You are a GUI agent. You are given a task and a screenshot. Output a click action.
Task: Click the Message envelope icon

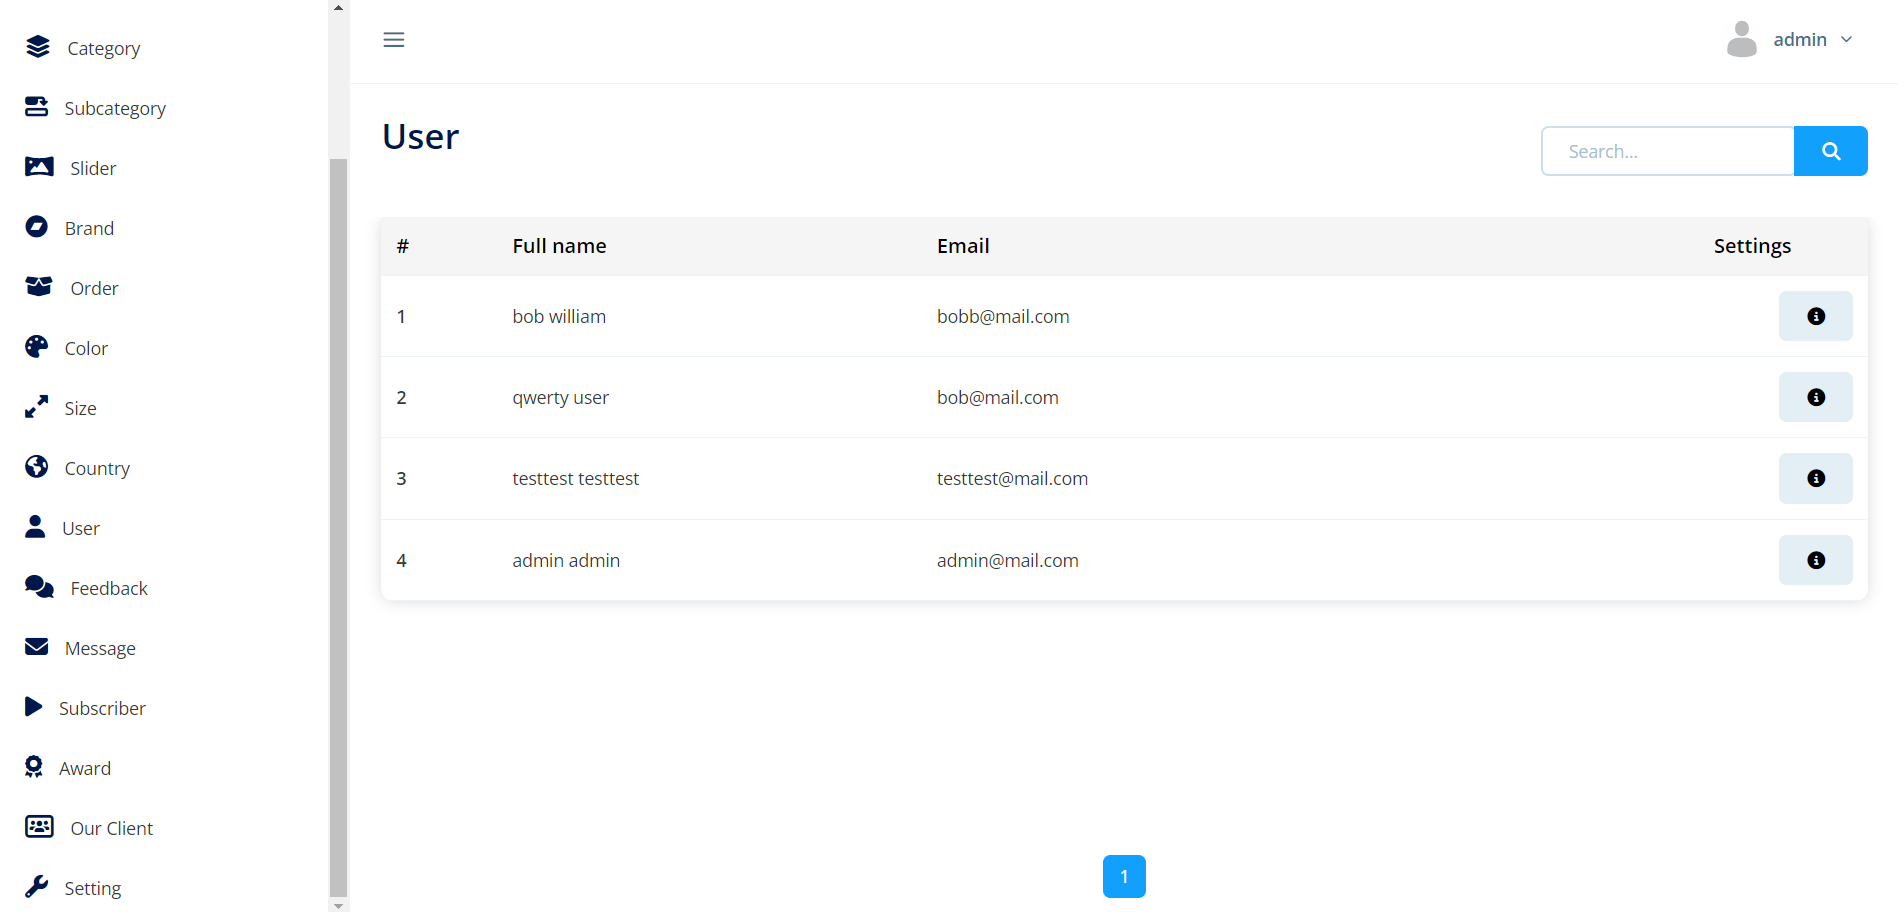click(x=37, y=647)
